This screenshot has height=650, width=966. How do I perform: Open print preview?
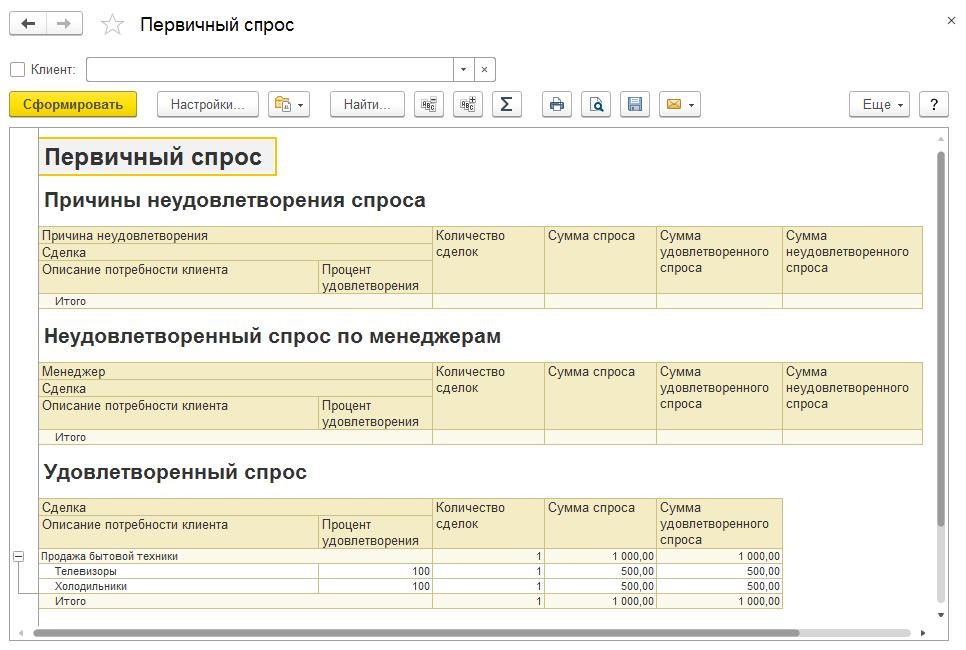[596, 105]
